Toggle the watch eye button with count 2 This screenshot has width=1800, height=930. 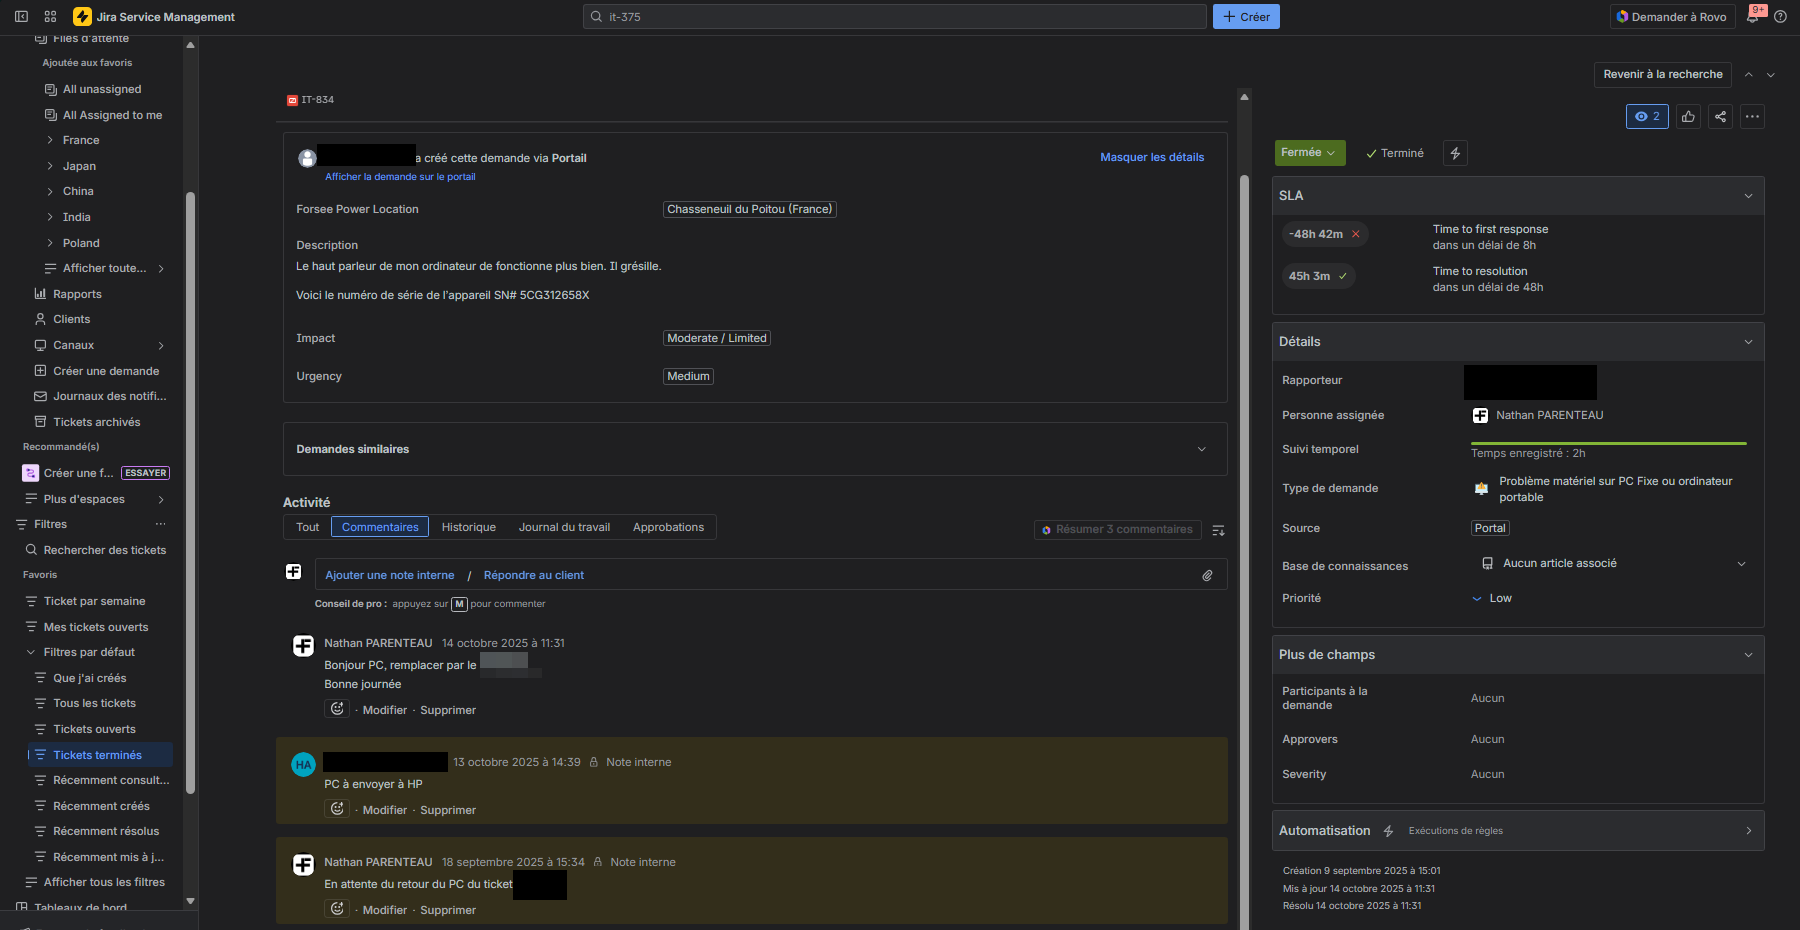[1646, 117]
